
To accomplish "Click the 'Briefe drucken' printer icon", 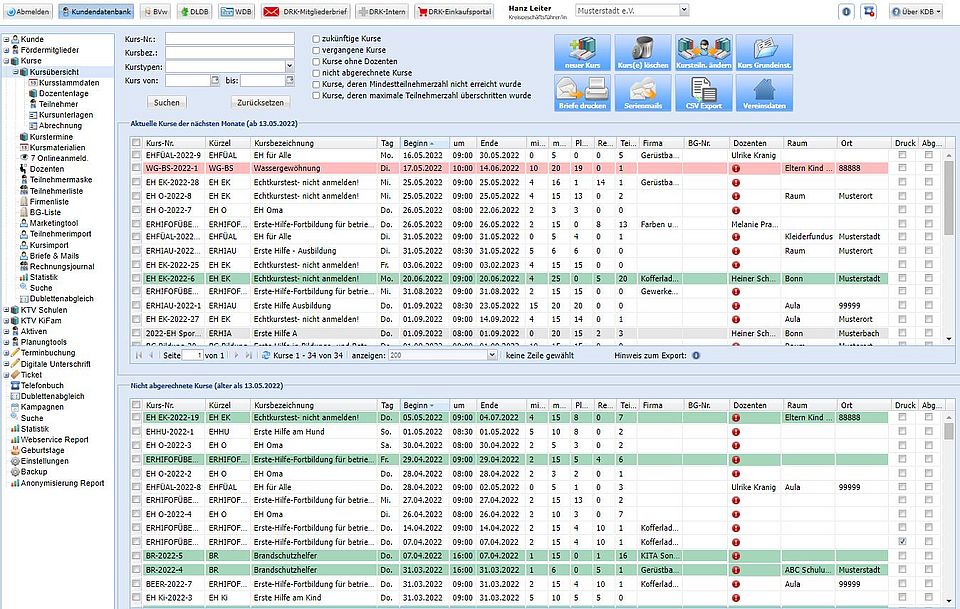I will [x=581, y=93].
